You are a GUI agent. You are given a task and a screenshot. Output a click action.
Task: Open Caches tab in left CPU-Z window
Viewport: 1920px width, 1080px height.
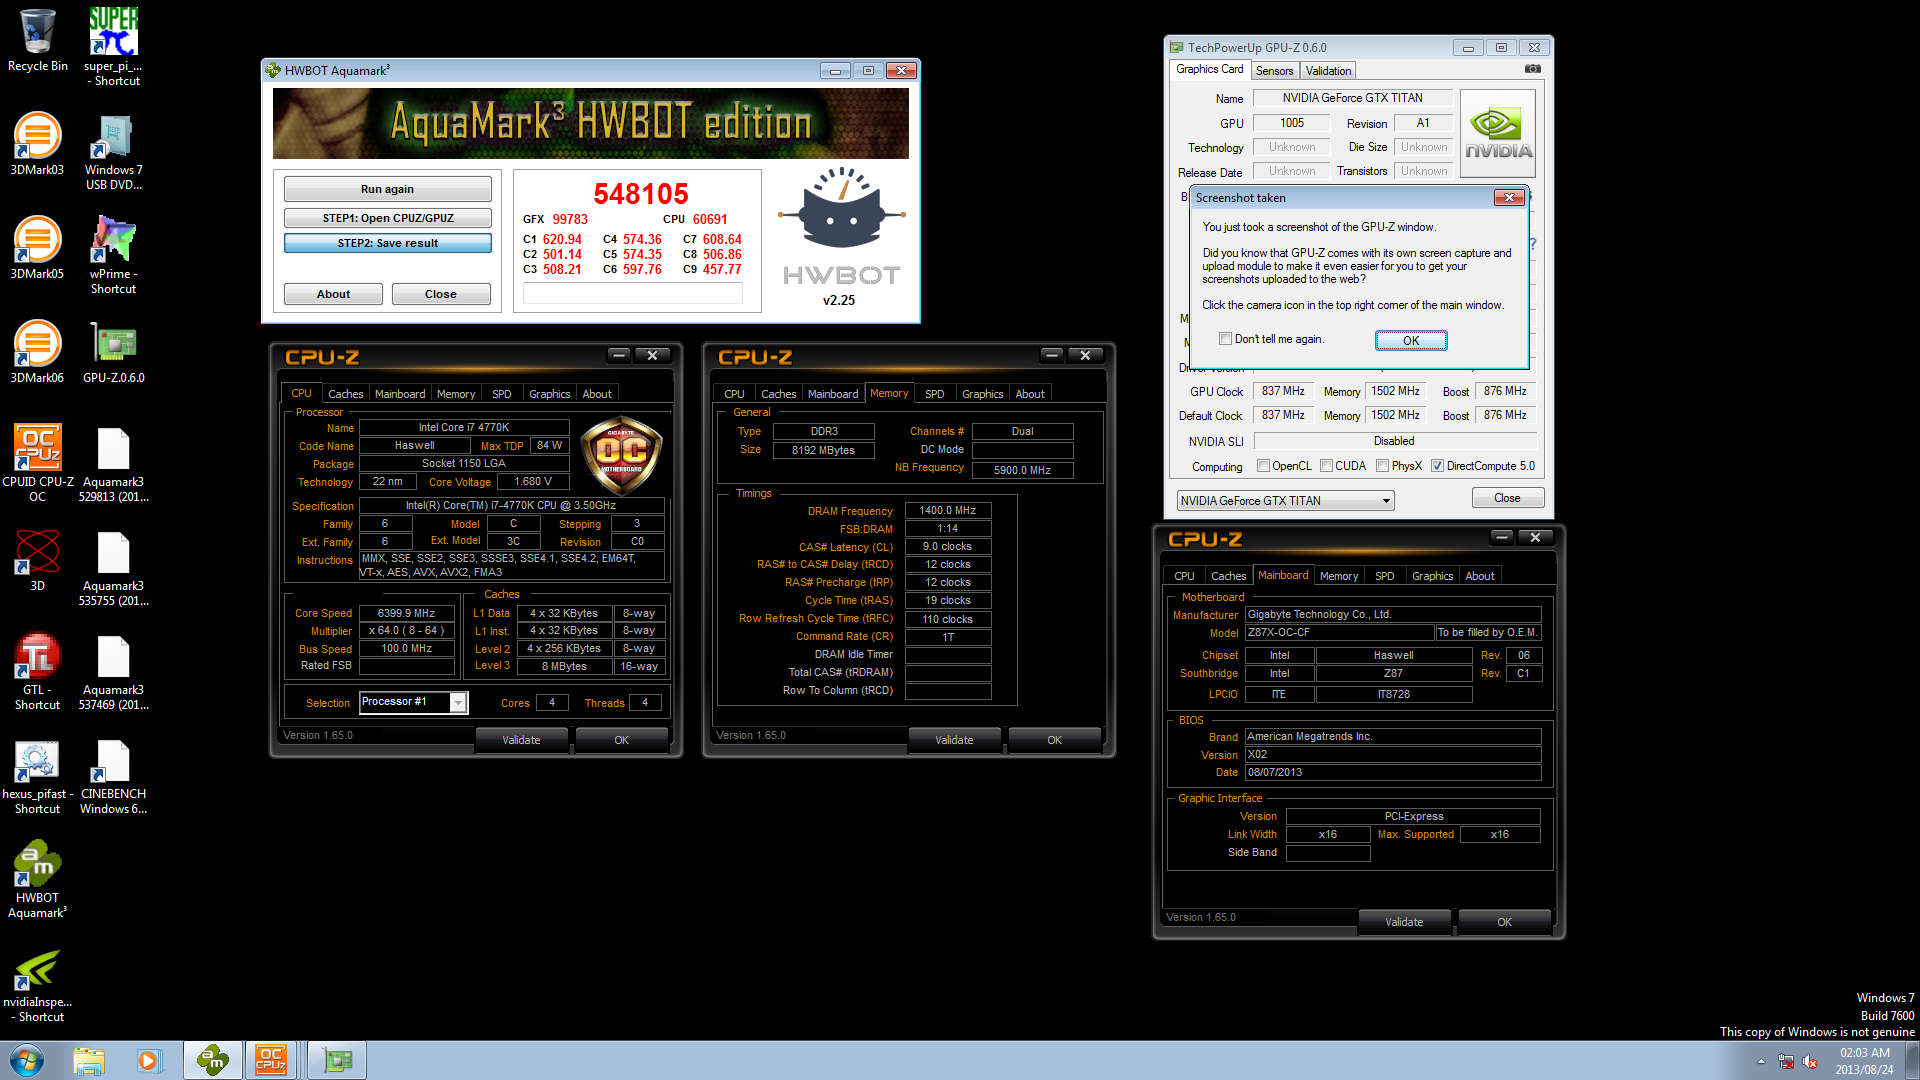pyautogui.click(x=345, y=394)
